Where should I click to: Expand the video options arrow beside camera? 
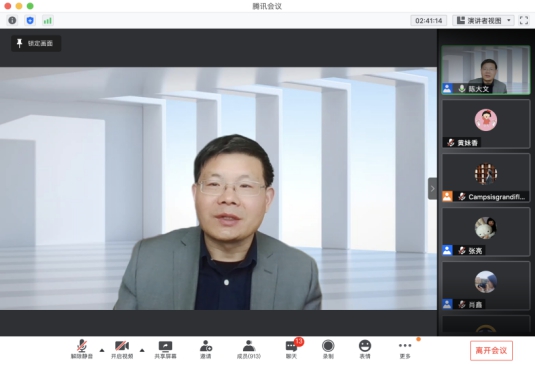pyautogui.click(x=142, y=350)
